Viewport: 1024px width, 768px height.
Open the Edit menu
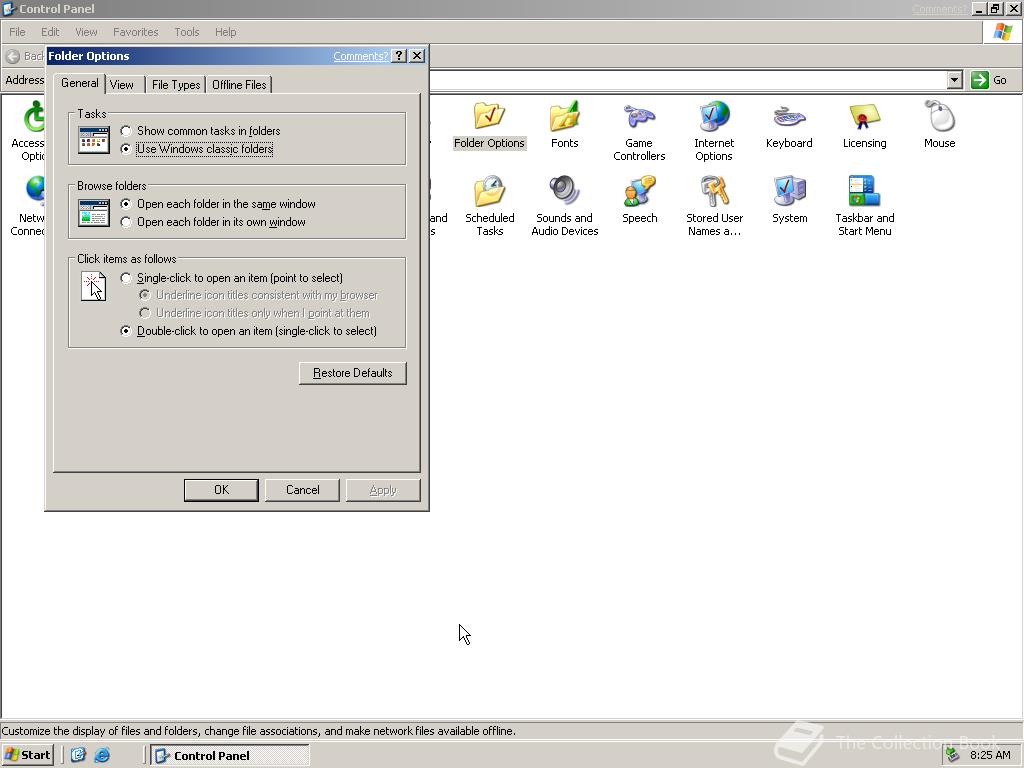pos(50,32)
